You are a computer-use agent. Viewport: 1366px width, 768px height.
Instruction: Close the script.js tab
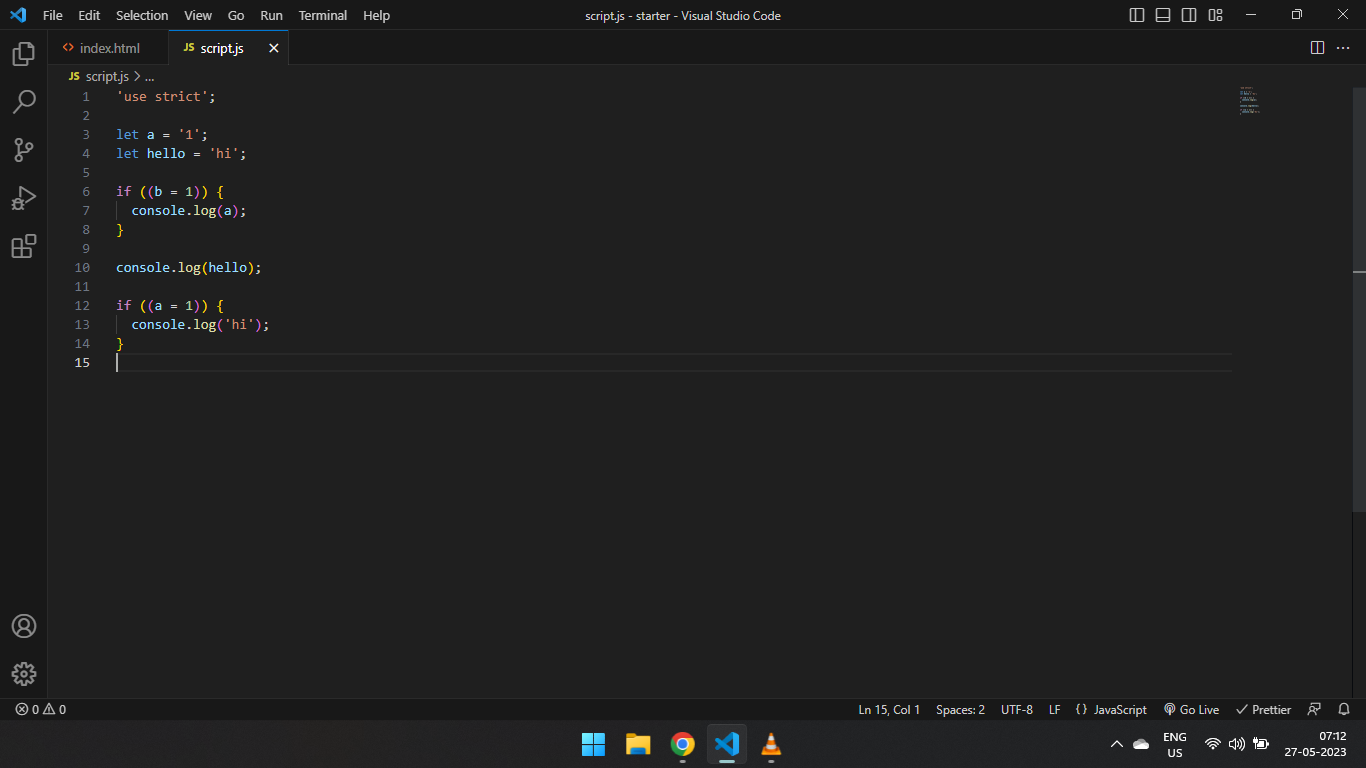pos(274,48)
